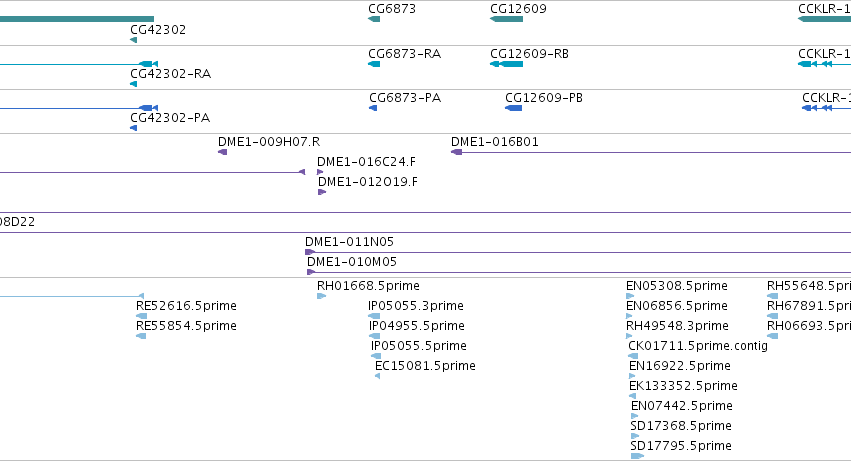Open the CG42302 gene label
Image resolution: width=851 pixels, height=461 pixels.
158,30
